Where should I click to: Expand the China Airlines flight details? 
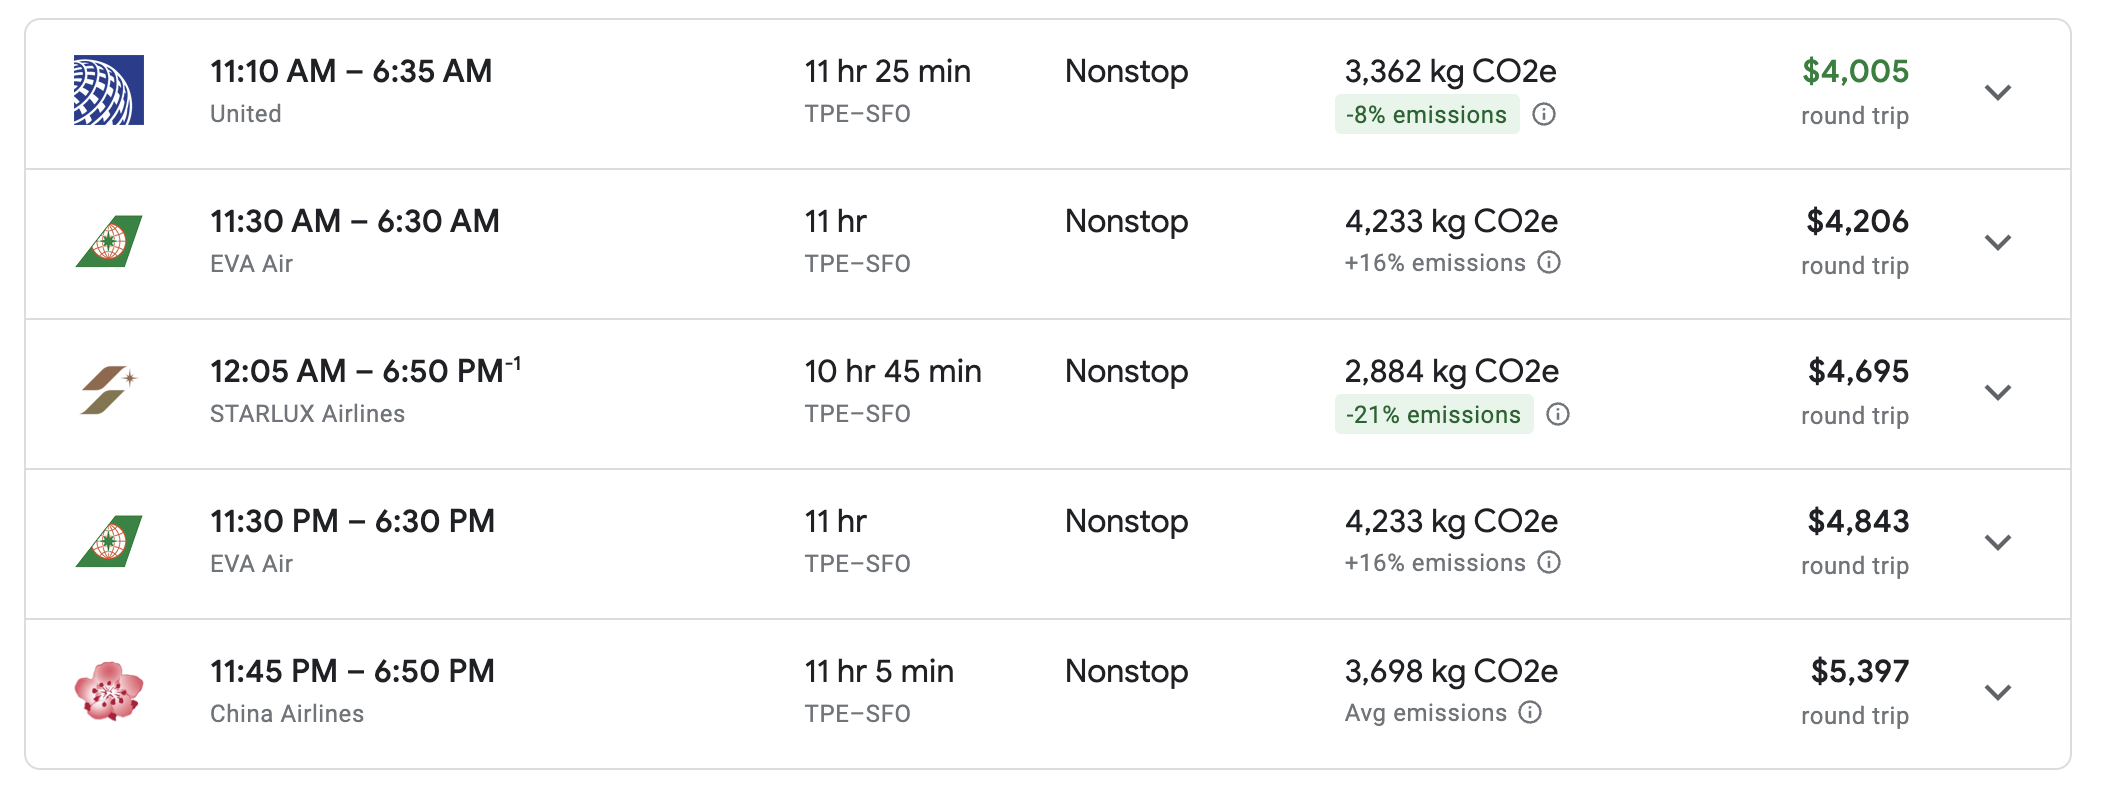[x=1997, y=693]
